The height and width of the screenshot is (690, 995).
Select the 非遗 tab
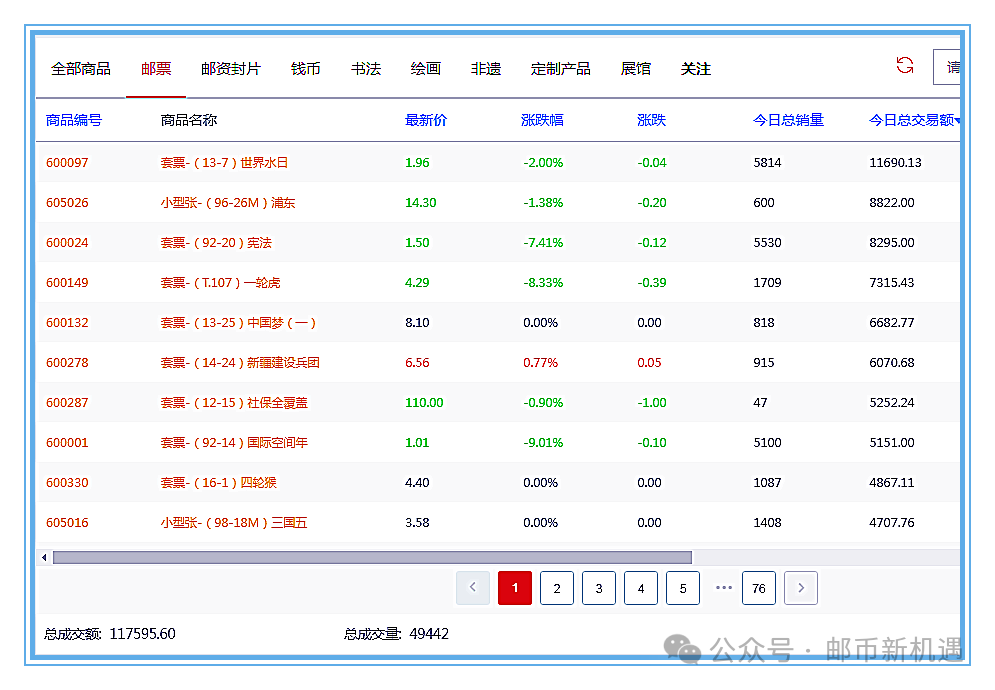pos(486,69)
